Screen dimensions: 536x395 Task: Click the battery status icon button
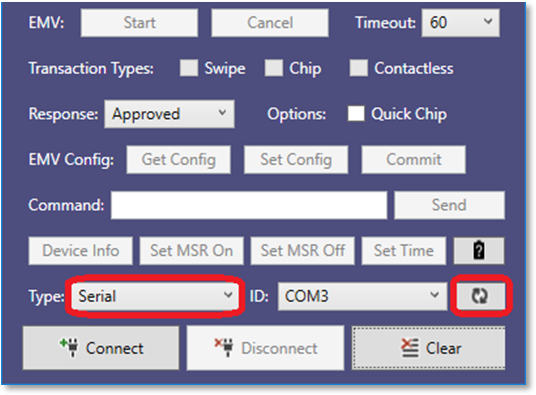click(479, 251)
